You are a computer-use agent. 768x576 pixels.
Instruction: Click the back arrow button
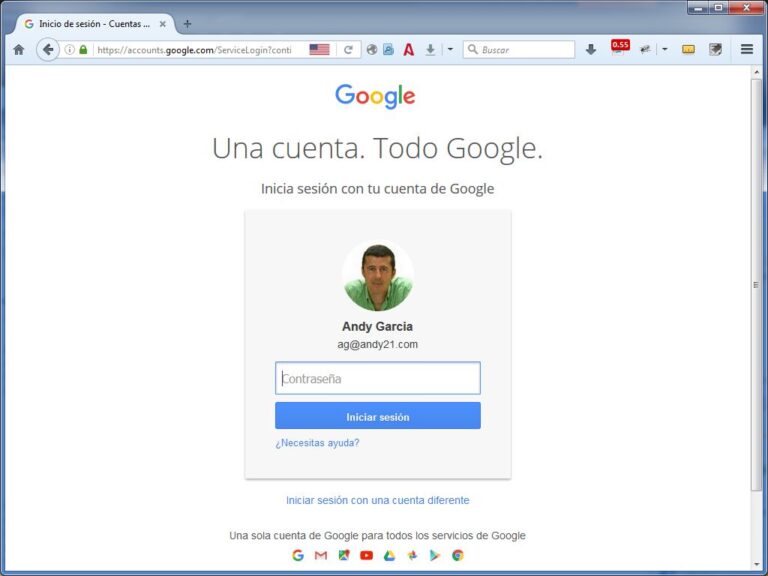tap(48, 49)
